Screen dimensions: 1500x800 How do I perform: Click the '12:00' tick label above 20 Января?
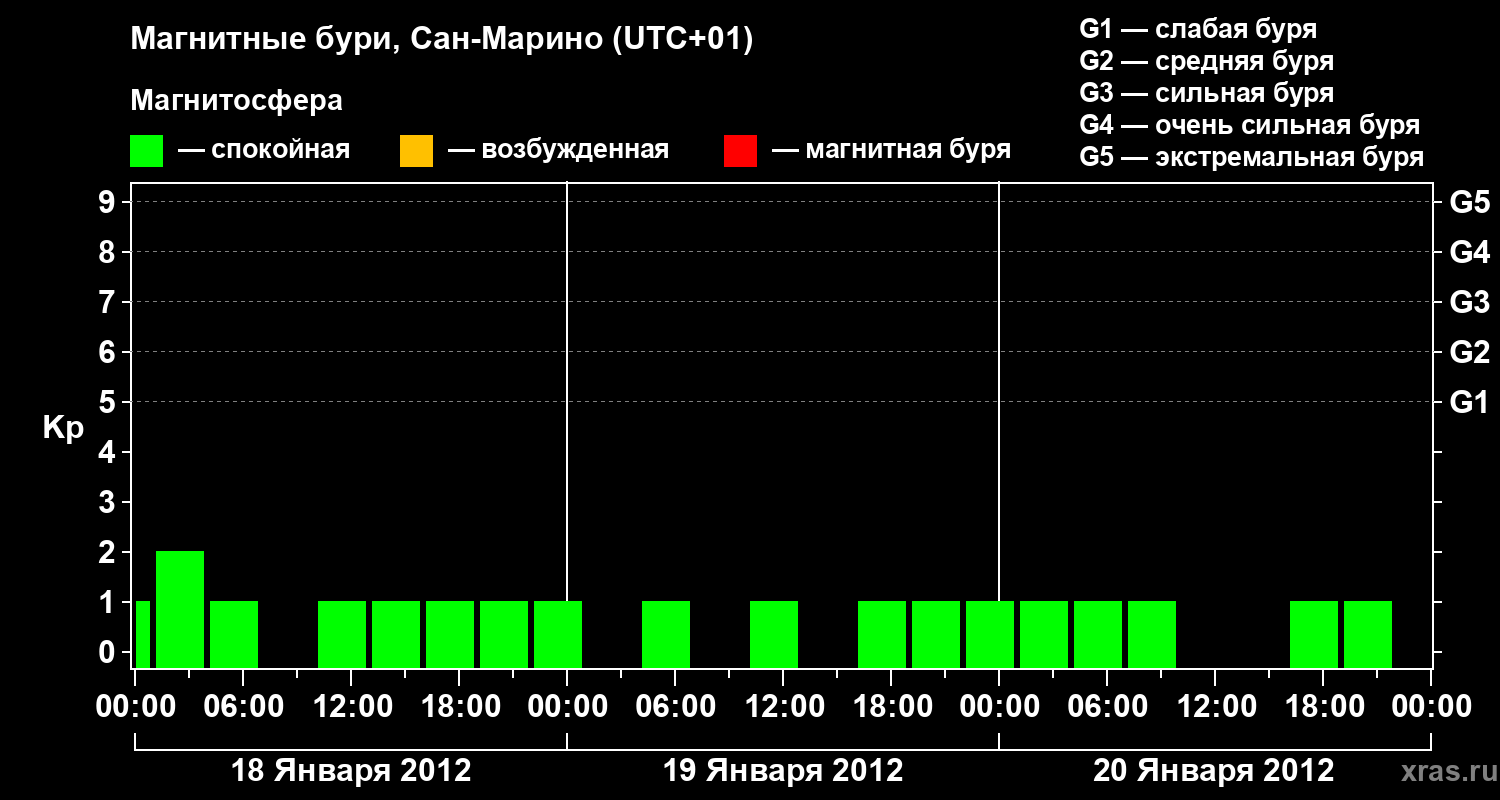coord(1215,707)
